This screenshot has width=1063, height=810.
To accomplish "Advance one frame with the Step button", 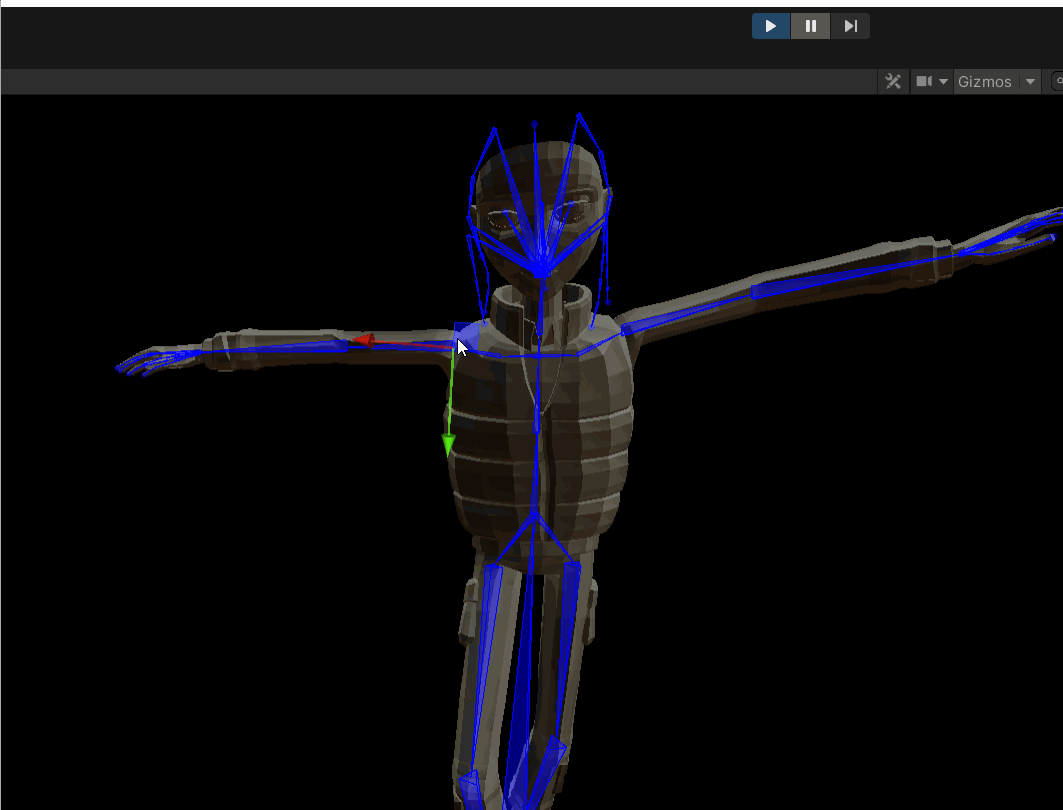I will pos(850,25).
